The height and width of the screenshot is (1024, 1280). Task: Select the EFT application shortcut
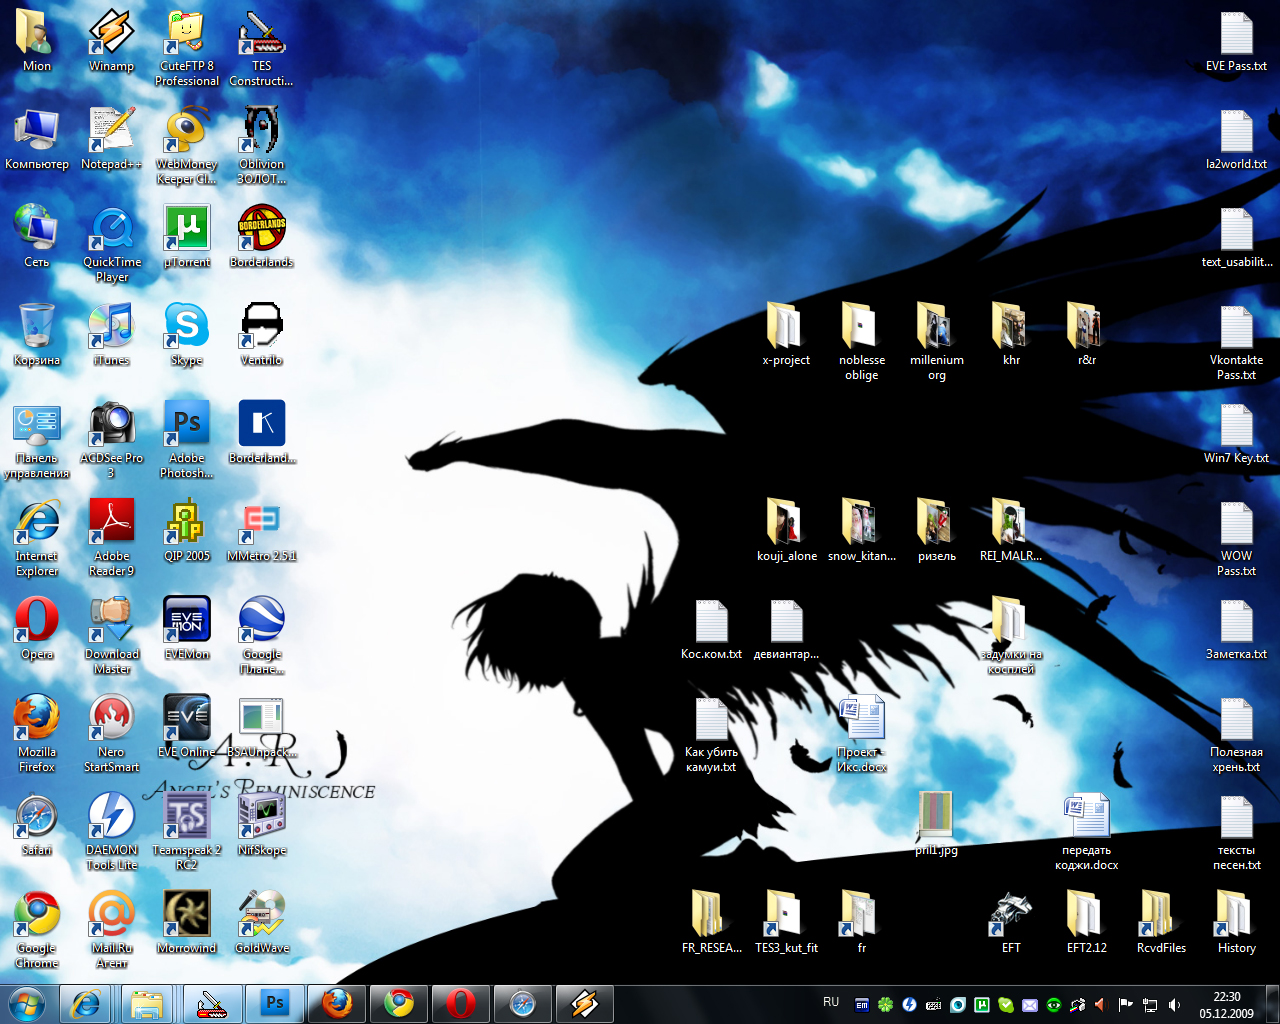pos(1011,922)
